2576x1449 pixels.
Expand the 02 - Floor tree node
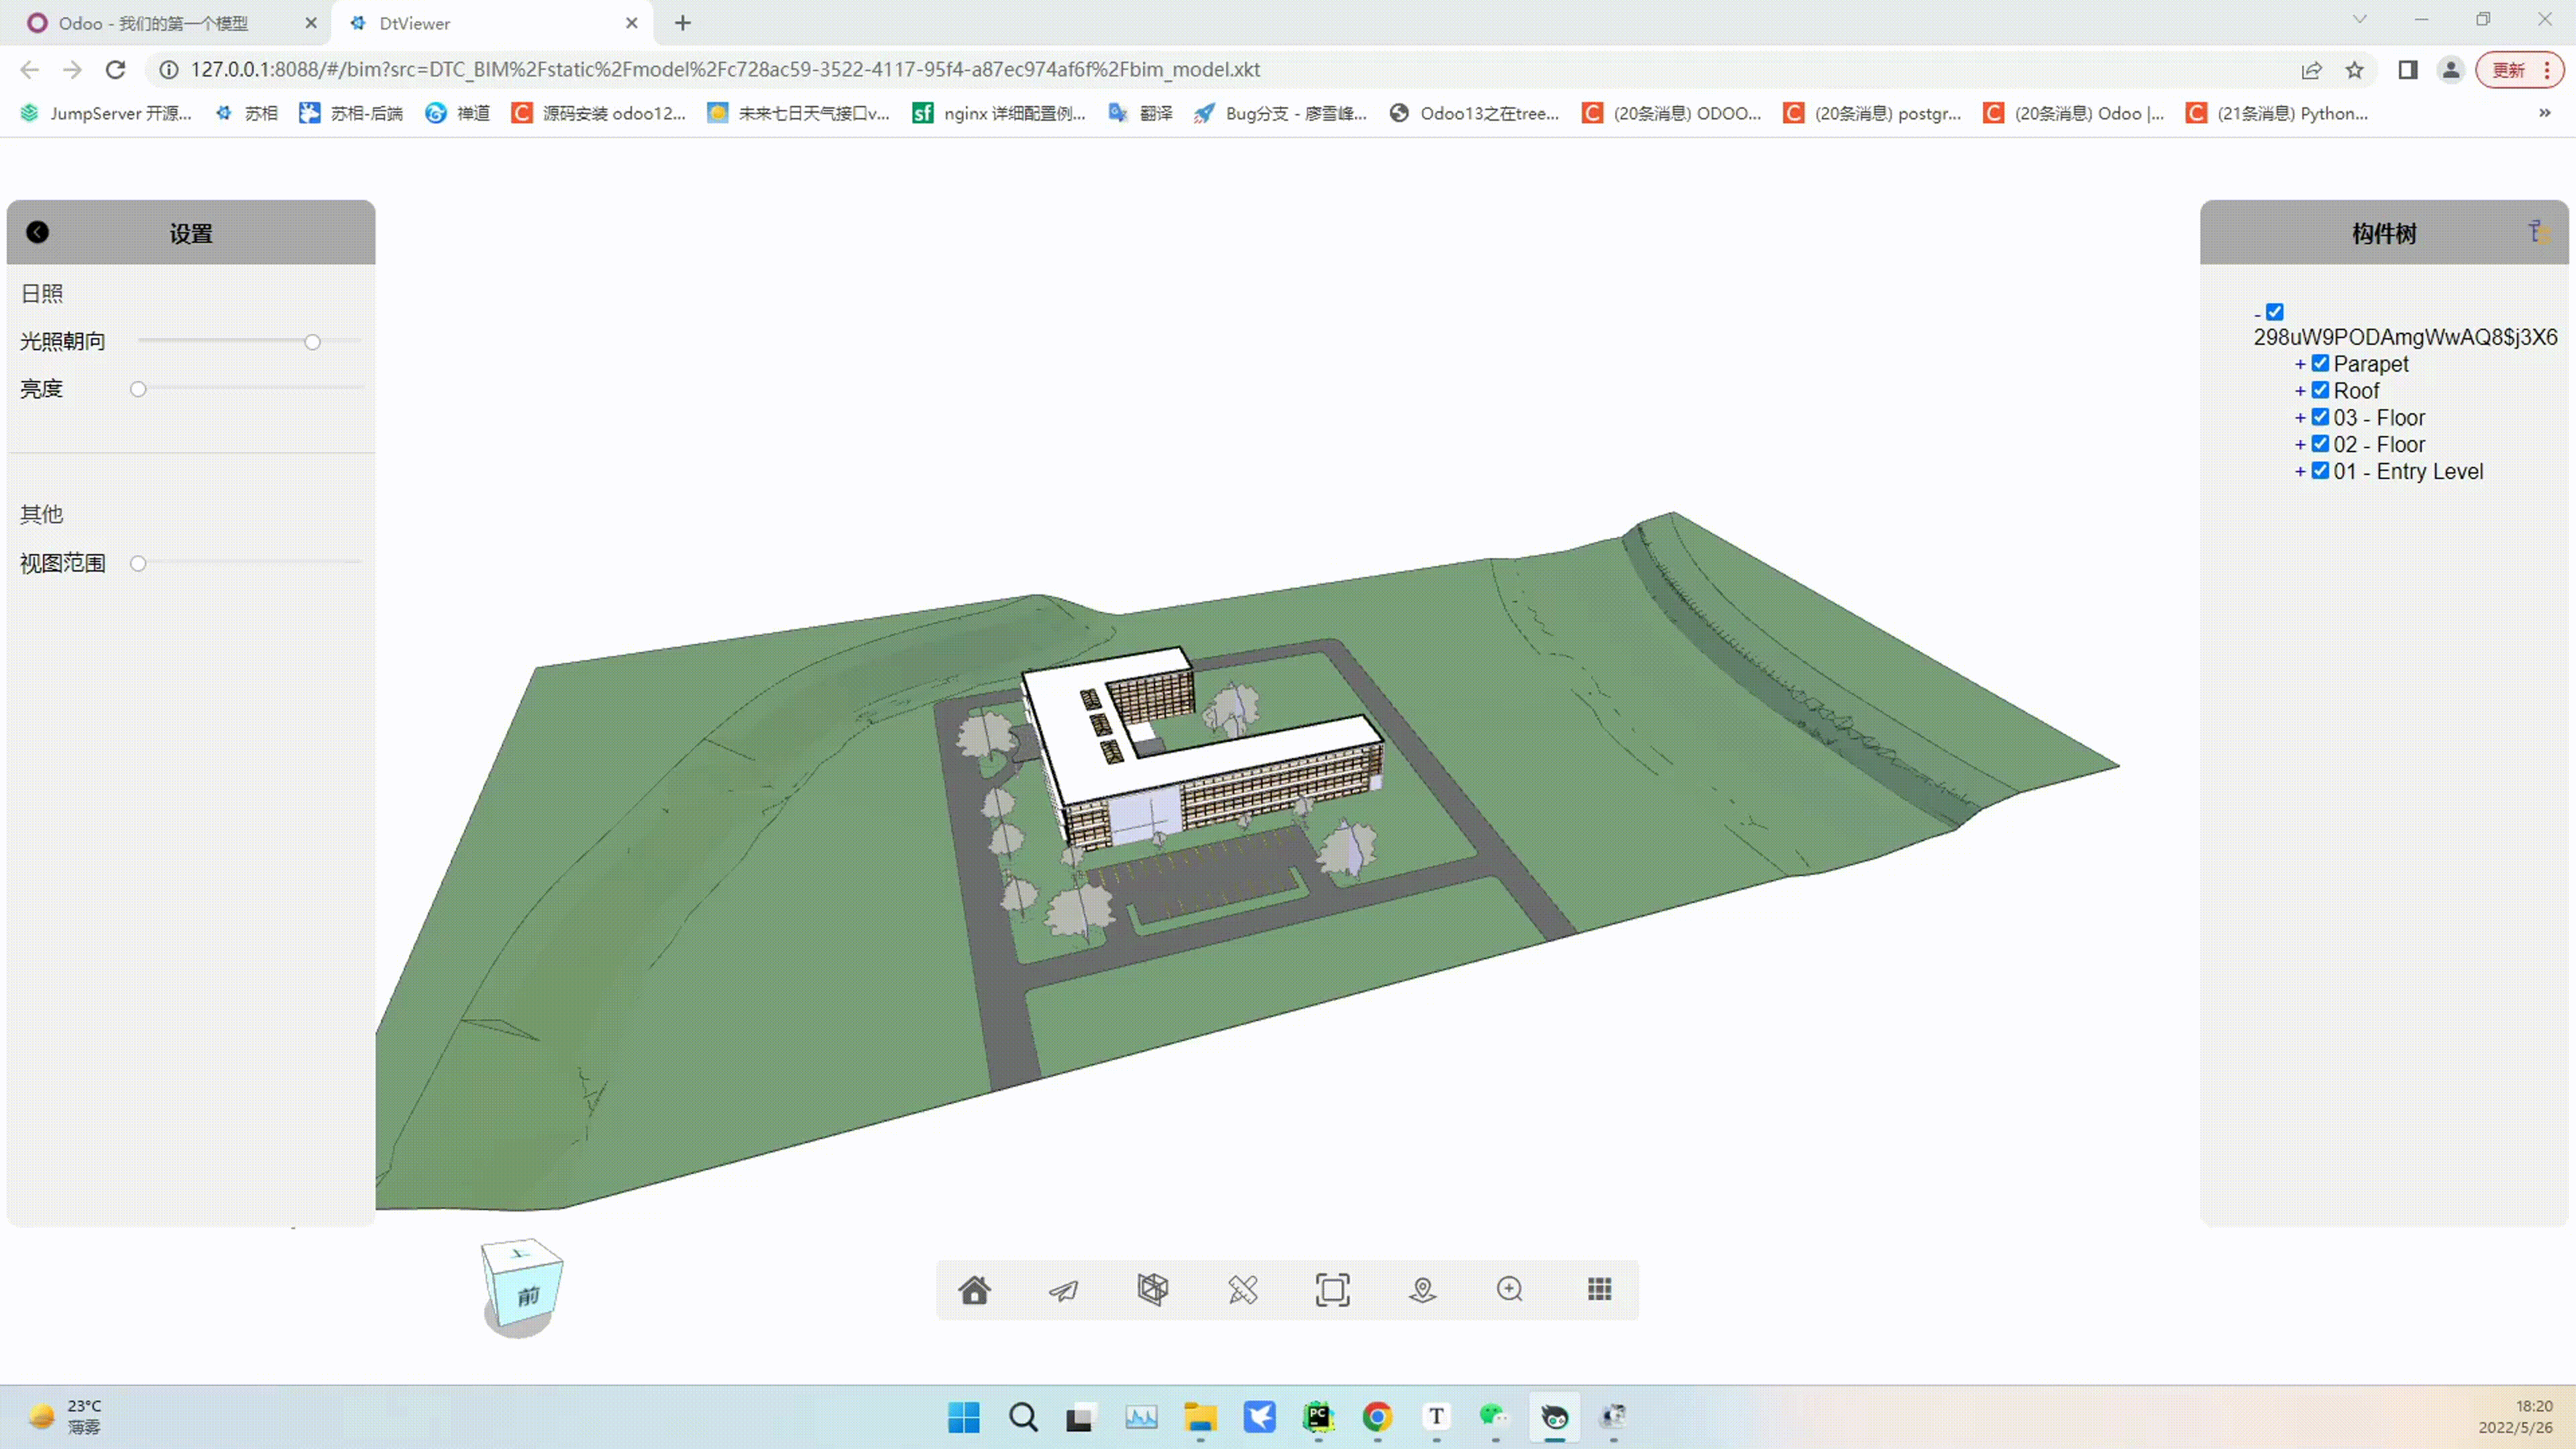pos(2300,445)
